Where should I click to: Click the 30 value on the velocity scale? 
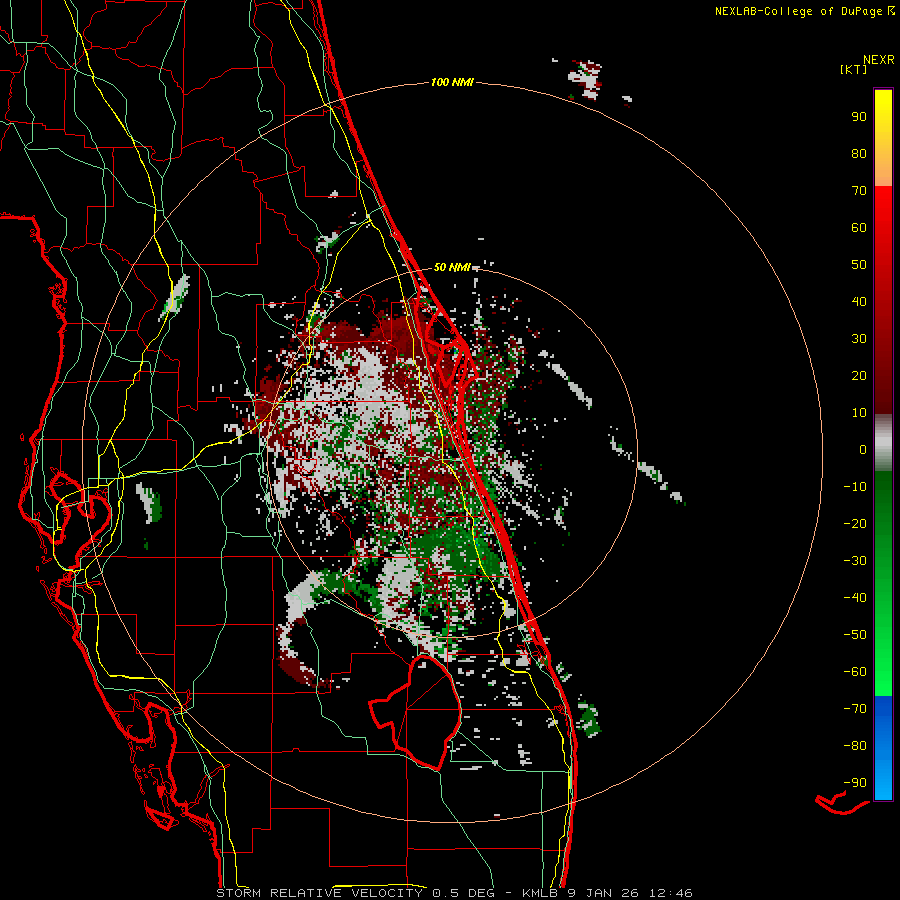point(859,339)
